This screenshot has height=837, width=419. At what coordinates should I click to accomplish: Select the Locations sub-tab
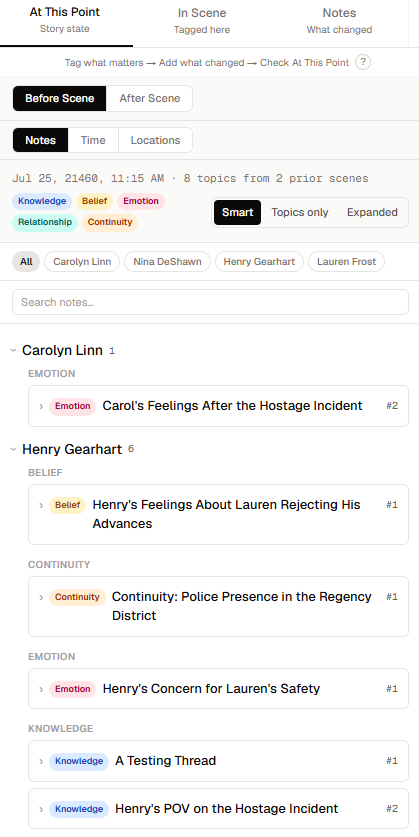pyautogui.click(x=155, y=140)
